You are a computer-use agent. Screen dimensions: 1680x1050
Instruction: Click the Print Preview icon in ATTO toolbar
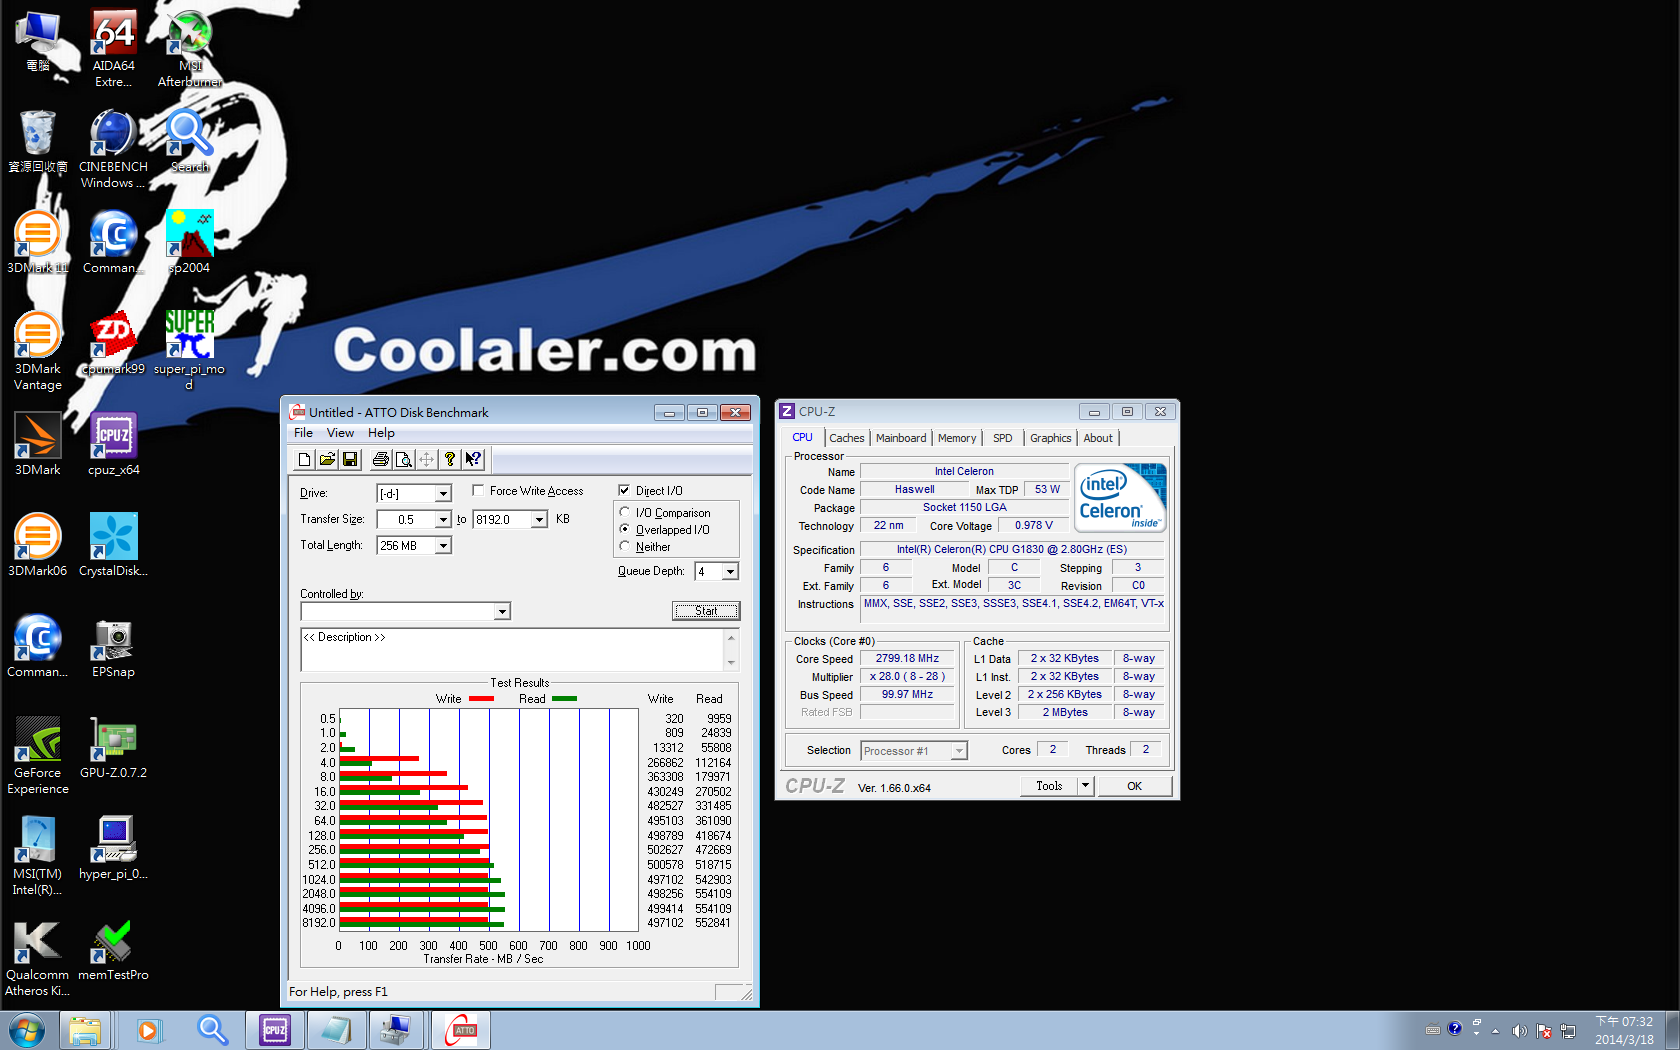click(404, 459)
